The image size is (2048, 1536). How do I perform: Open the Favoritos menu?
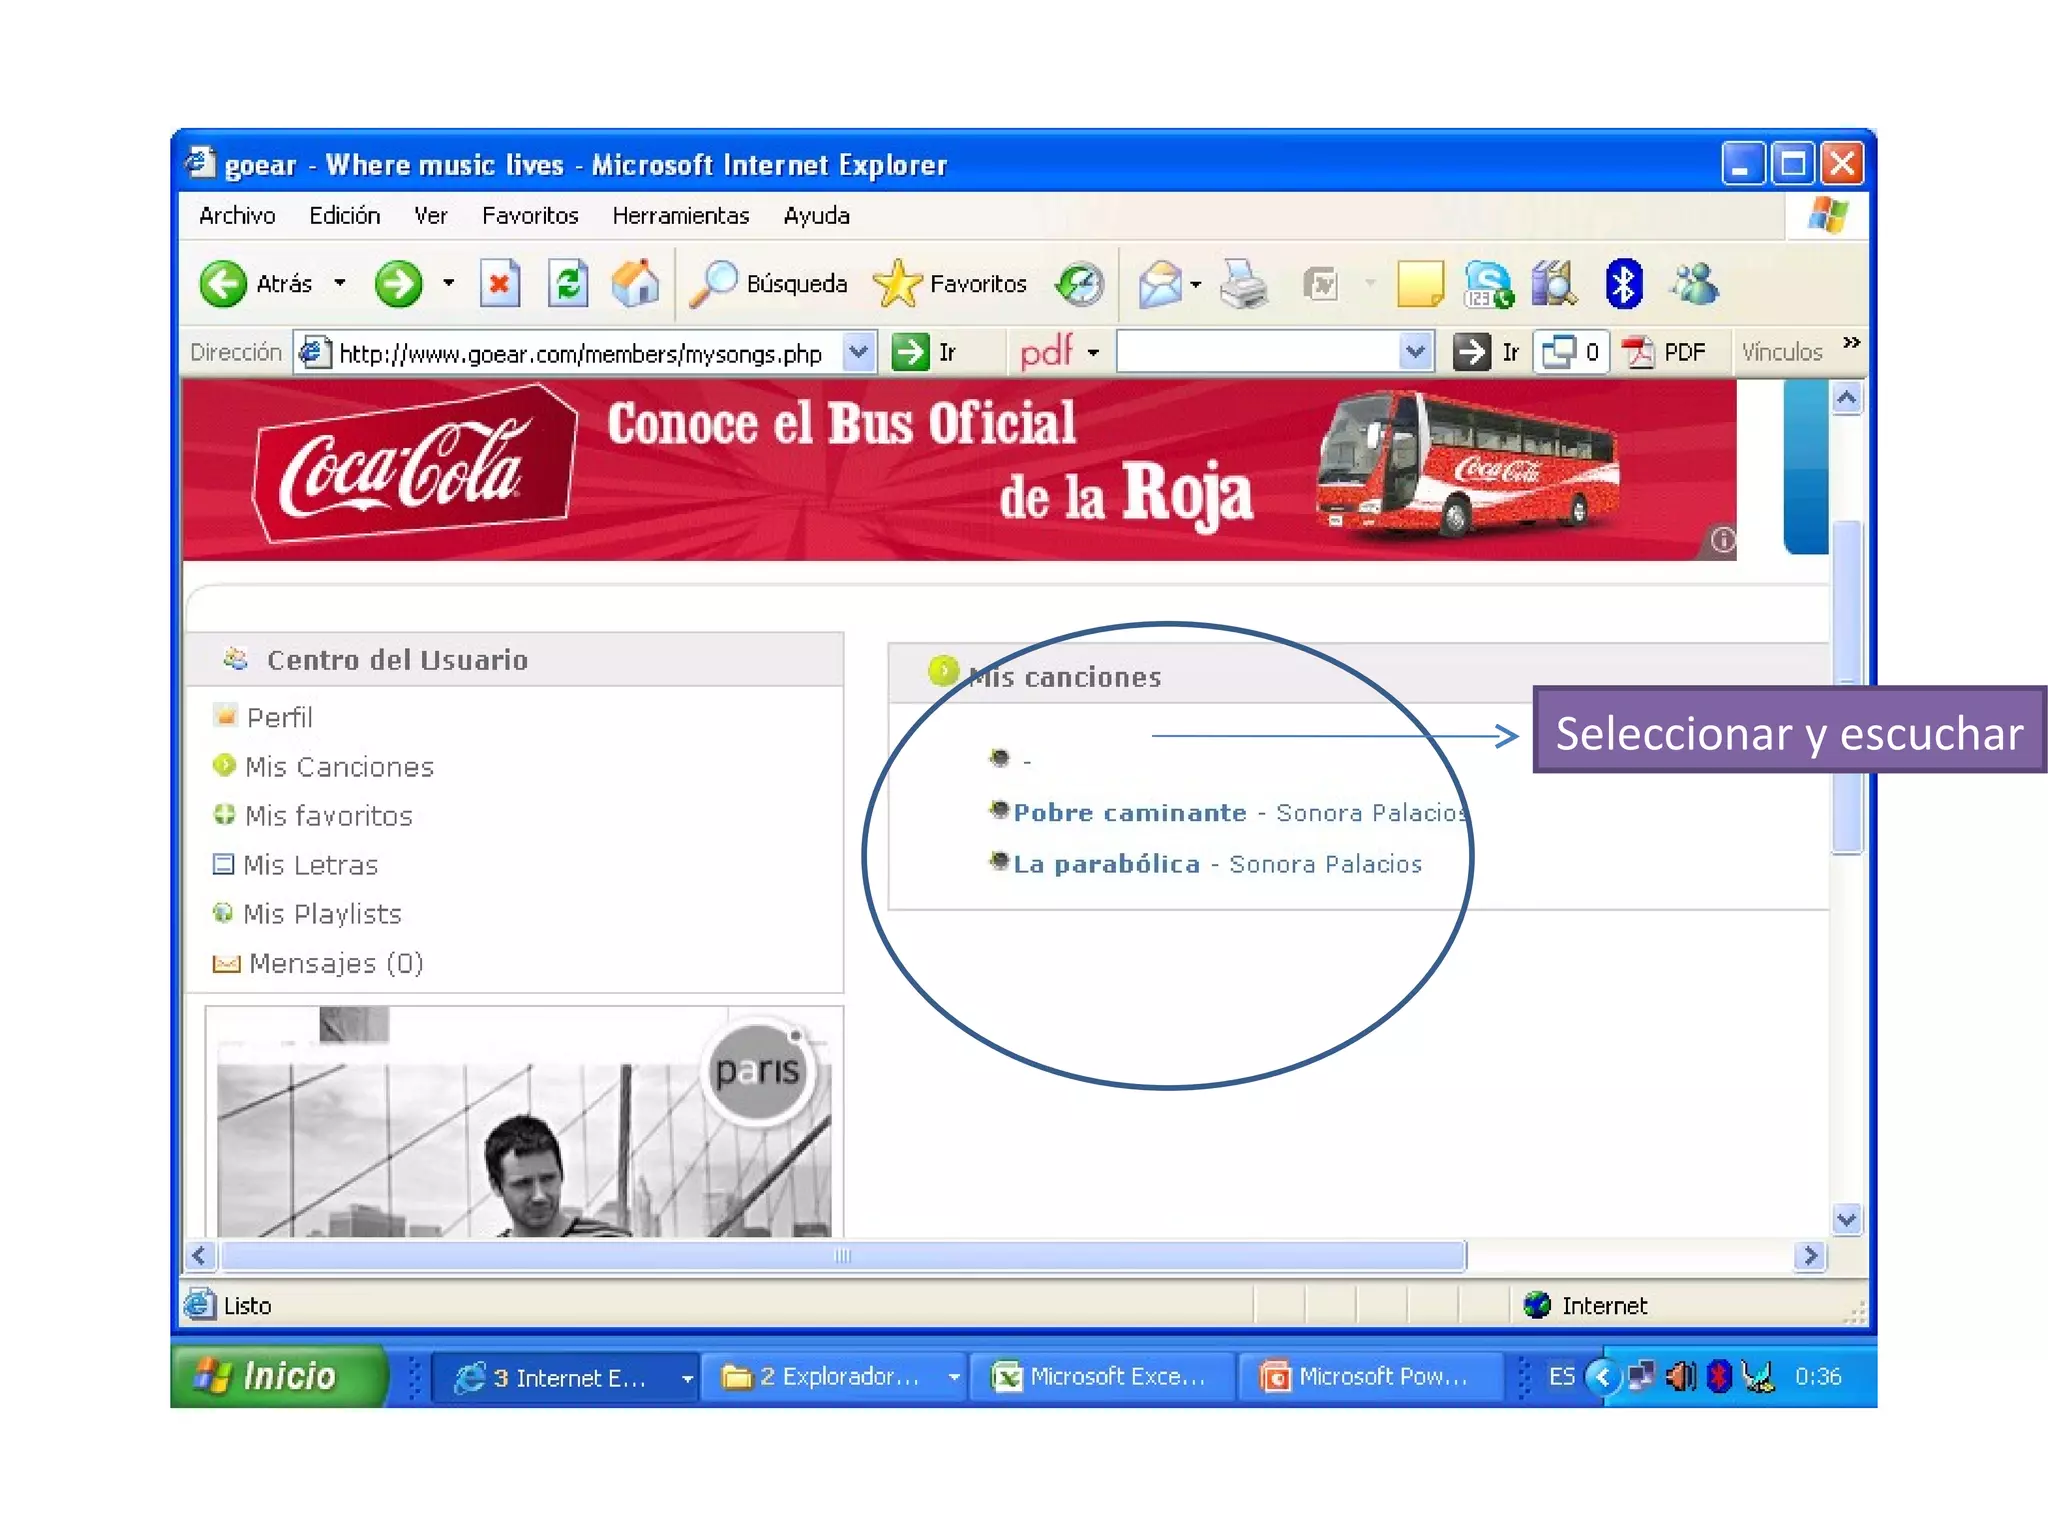[x=530, y=216]
